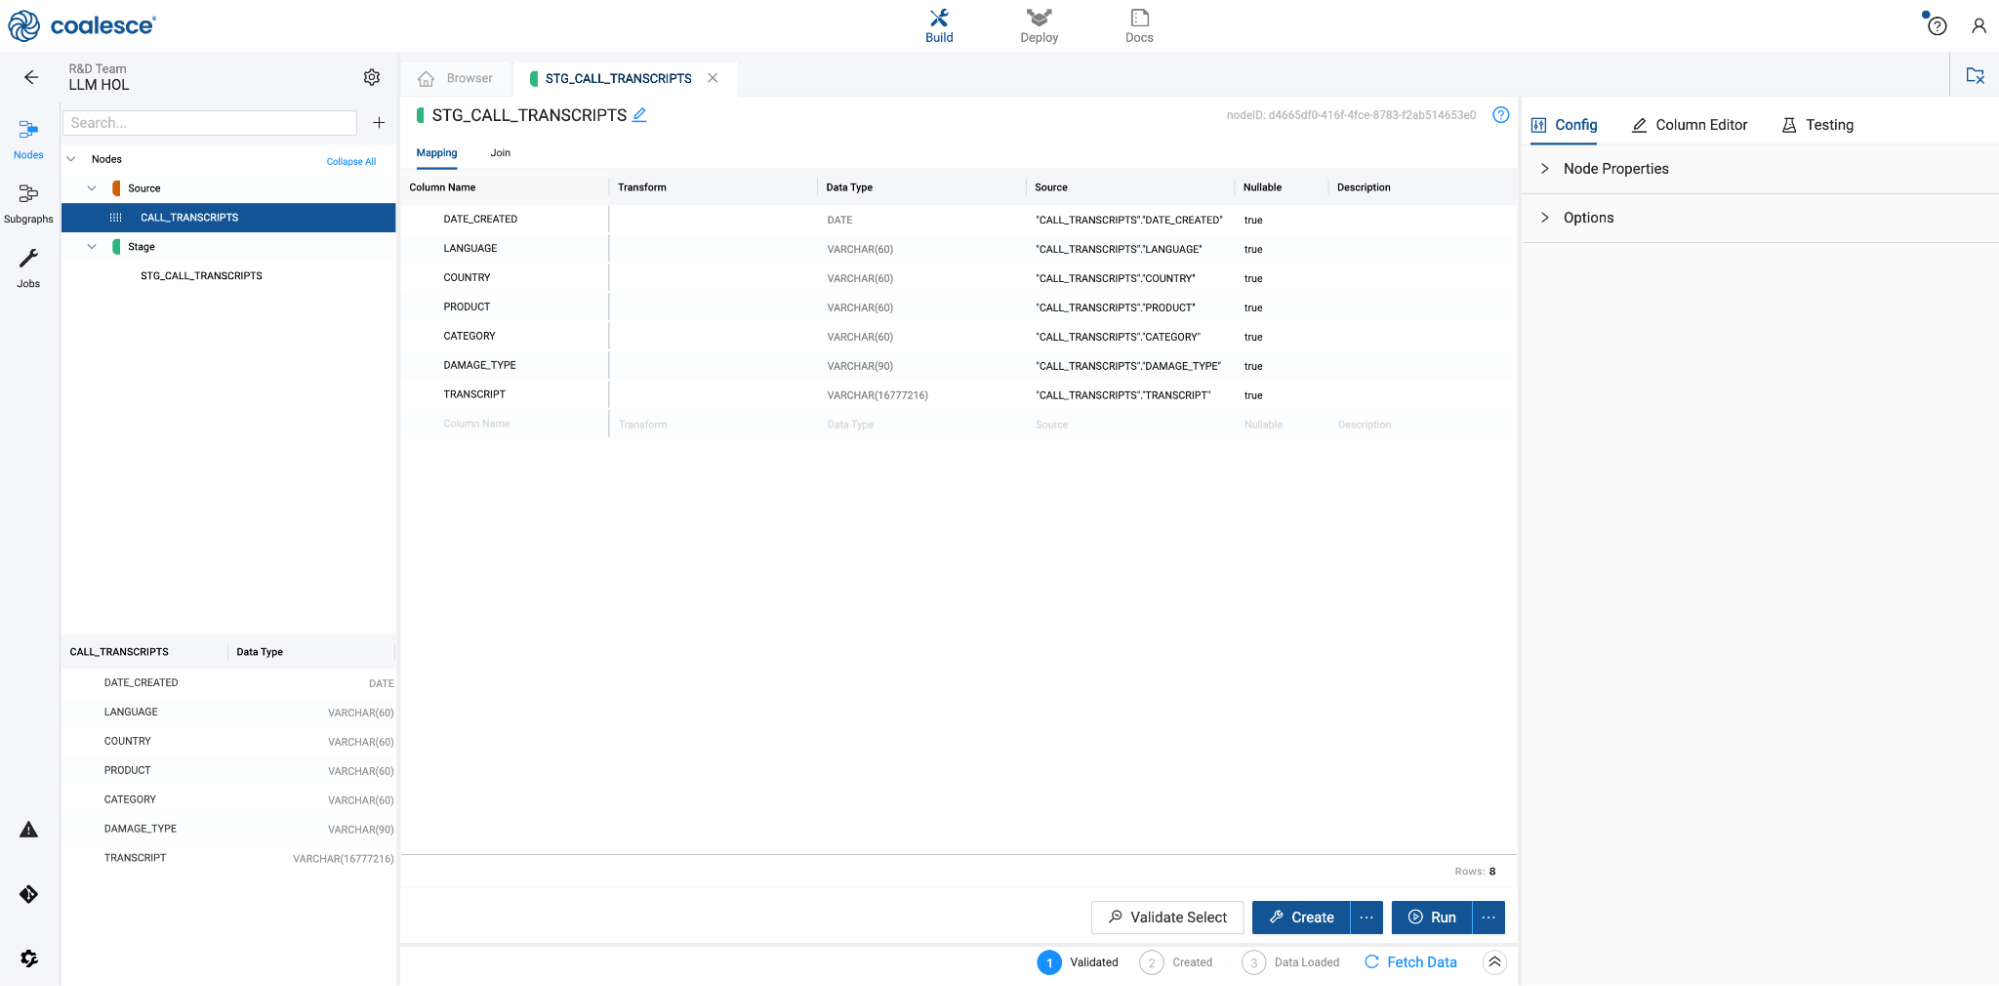Click the node Search input field

pyautogui.click(x=210, y=123)
